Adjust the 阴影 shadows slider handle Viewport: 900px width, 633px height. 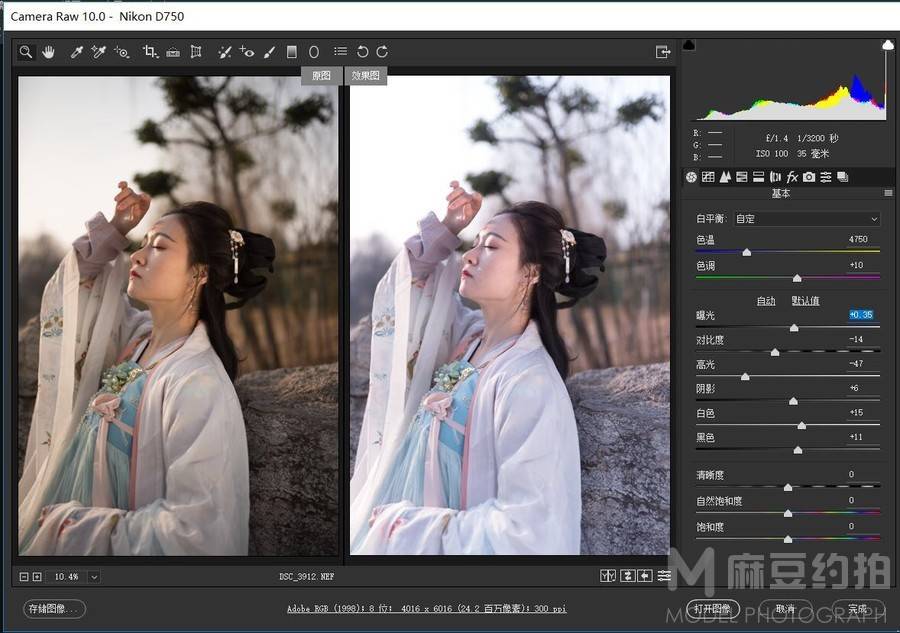[x=793, y=401]
